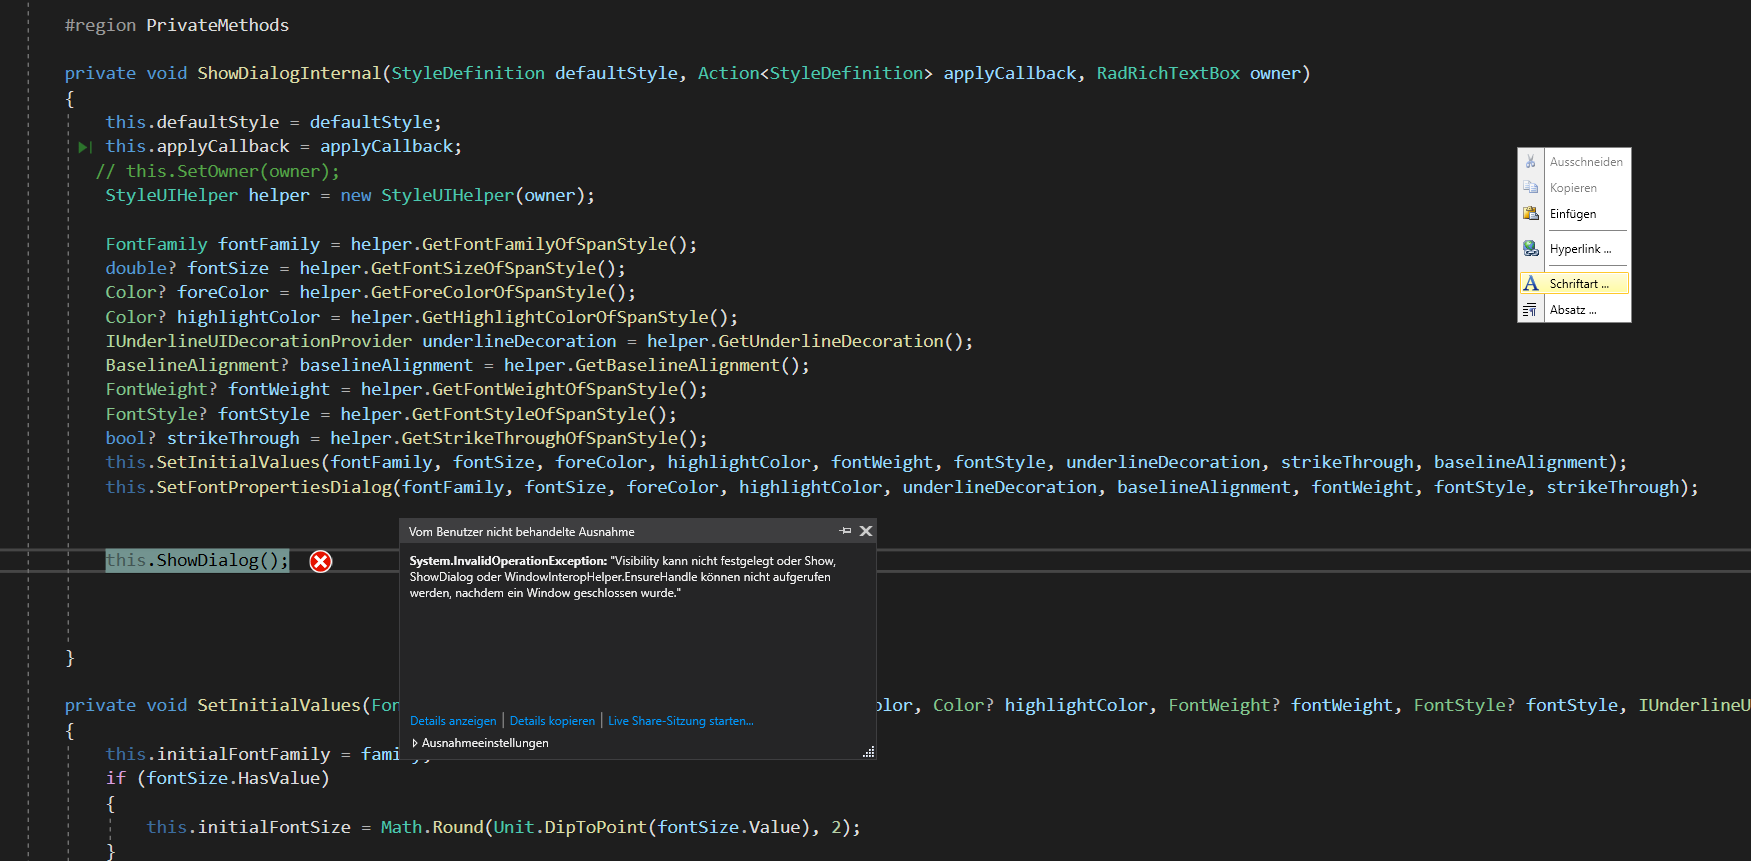
Task: Click 'this.applyCallback = applyCallback;' line
Action: tap(284, 146)
